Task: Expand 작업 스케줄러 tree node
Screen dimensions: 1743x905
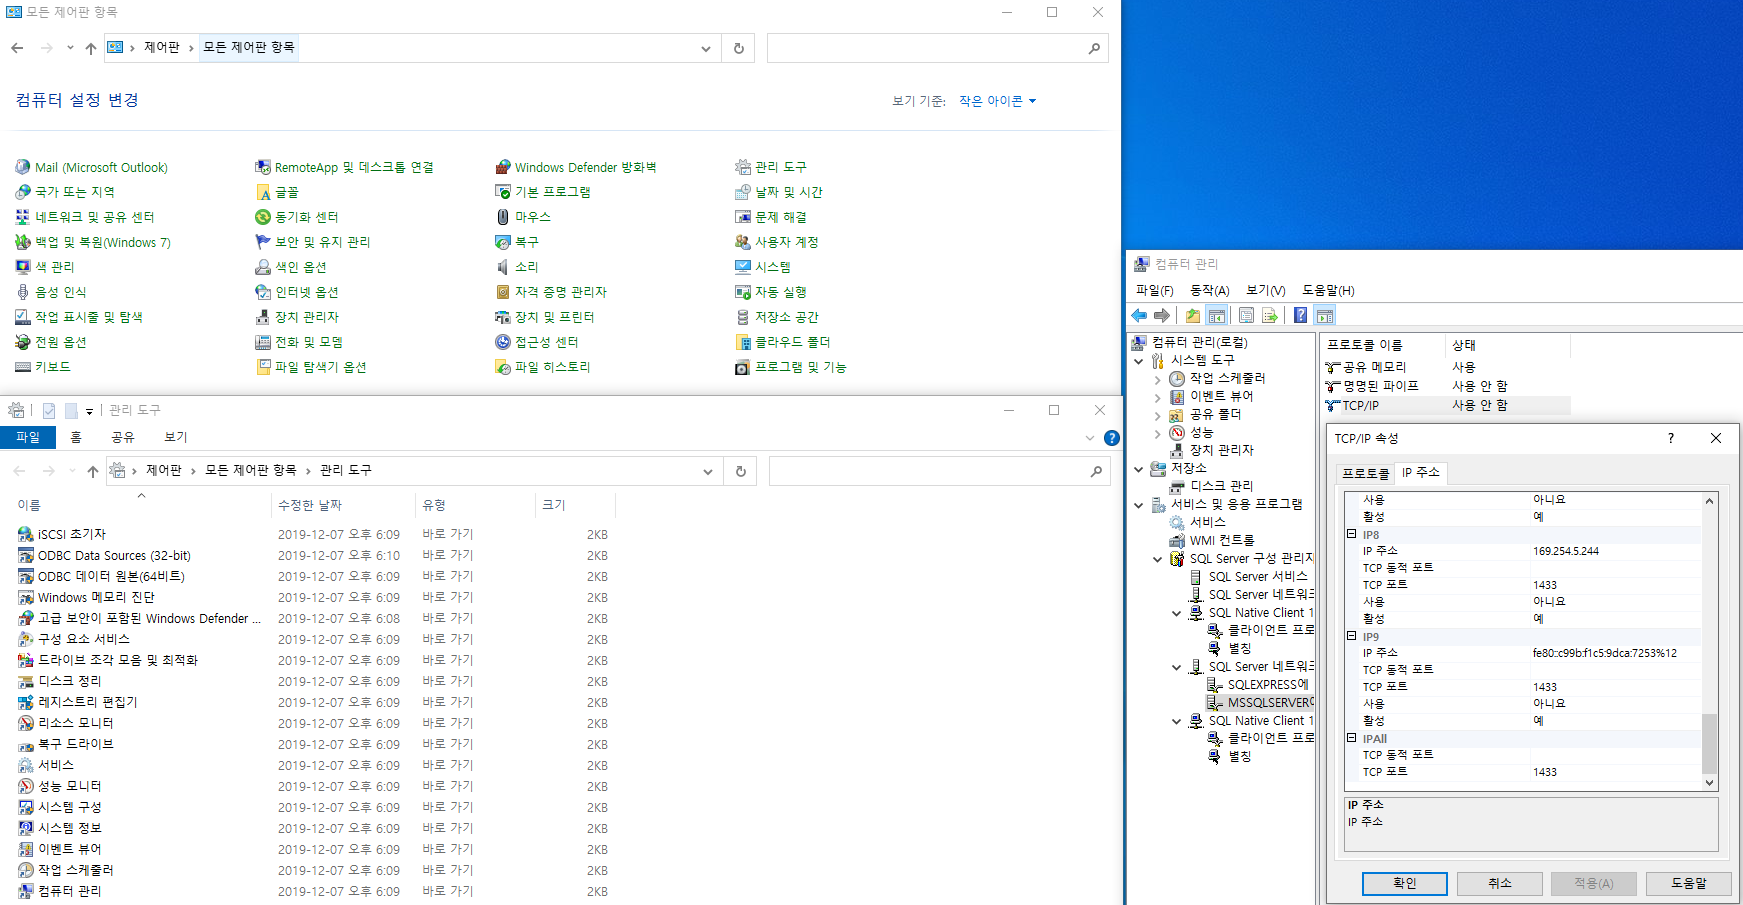Action: 1158,379
